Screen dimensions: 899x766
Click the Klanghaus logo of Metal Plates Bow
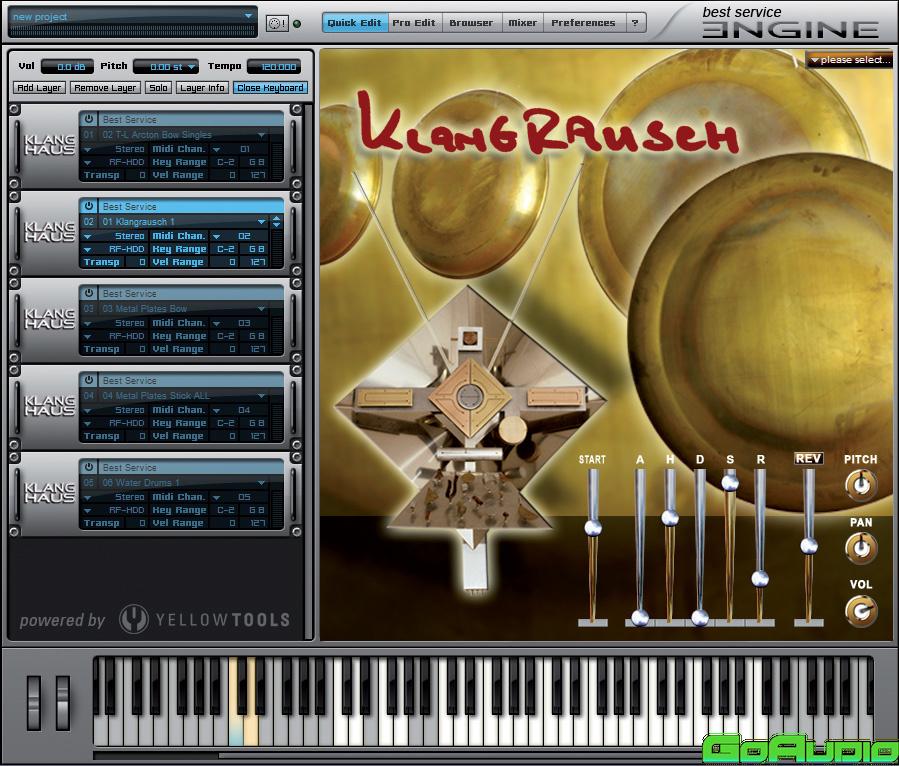50,319
